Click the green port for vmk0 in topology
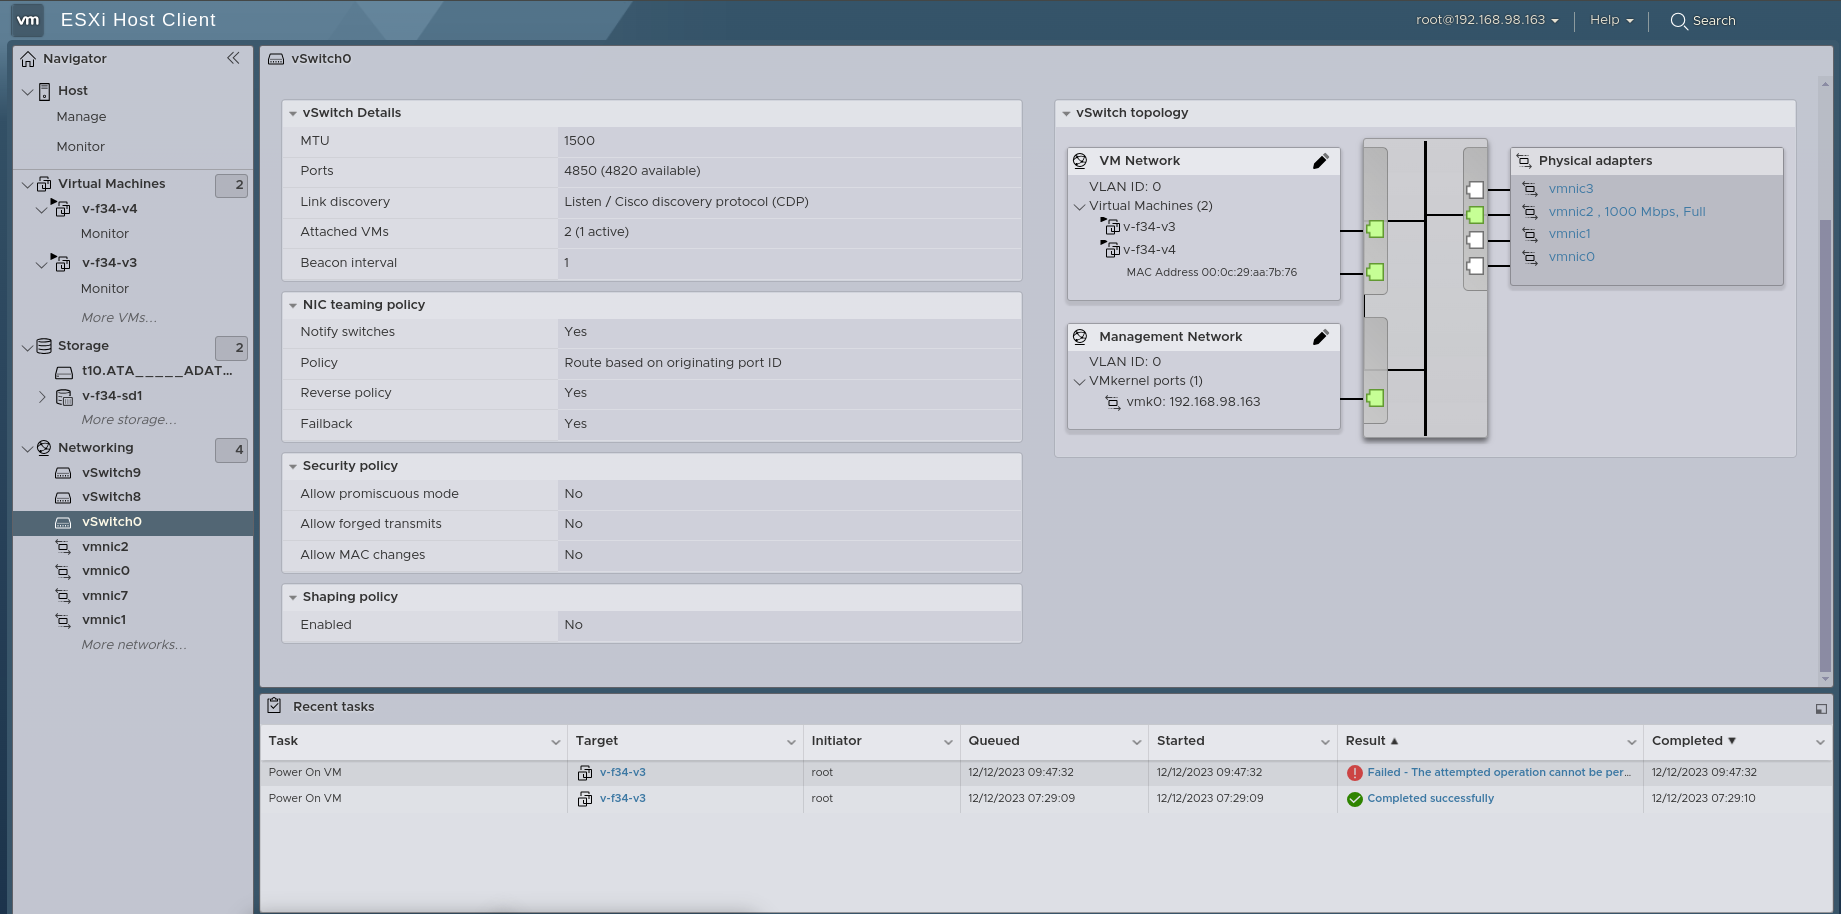Viewport: 1841px width, 914px height. pyautogui.click(x=1375, y=398)
